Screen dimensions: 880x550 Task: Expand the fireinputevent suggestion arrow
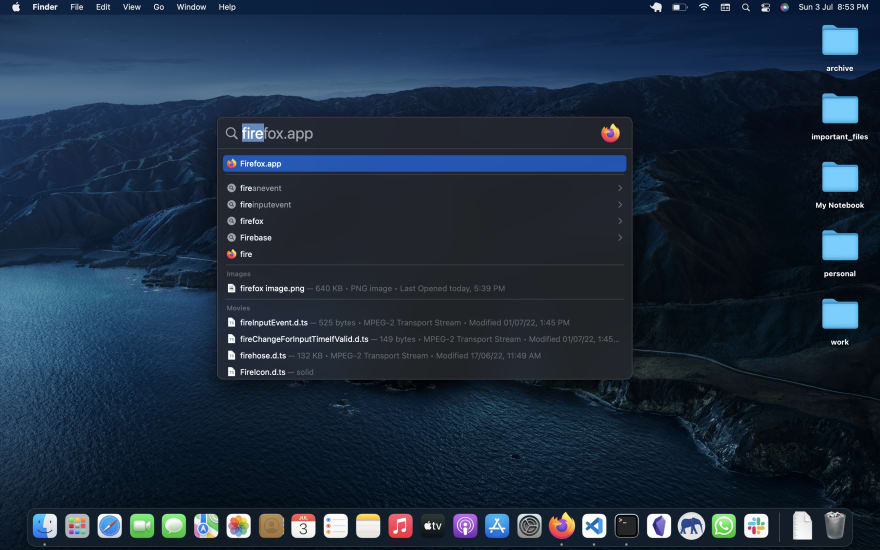point(620,205)
